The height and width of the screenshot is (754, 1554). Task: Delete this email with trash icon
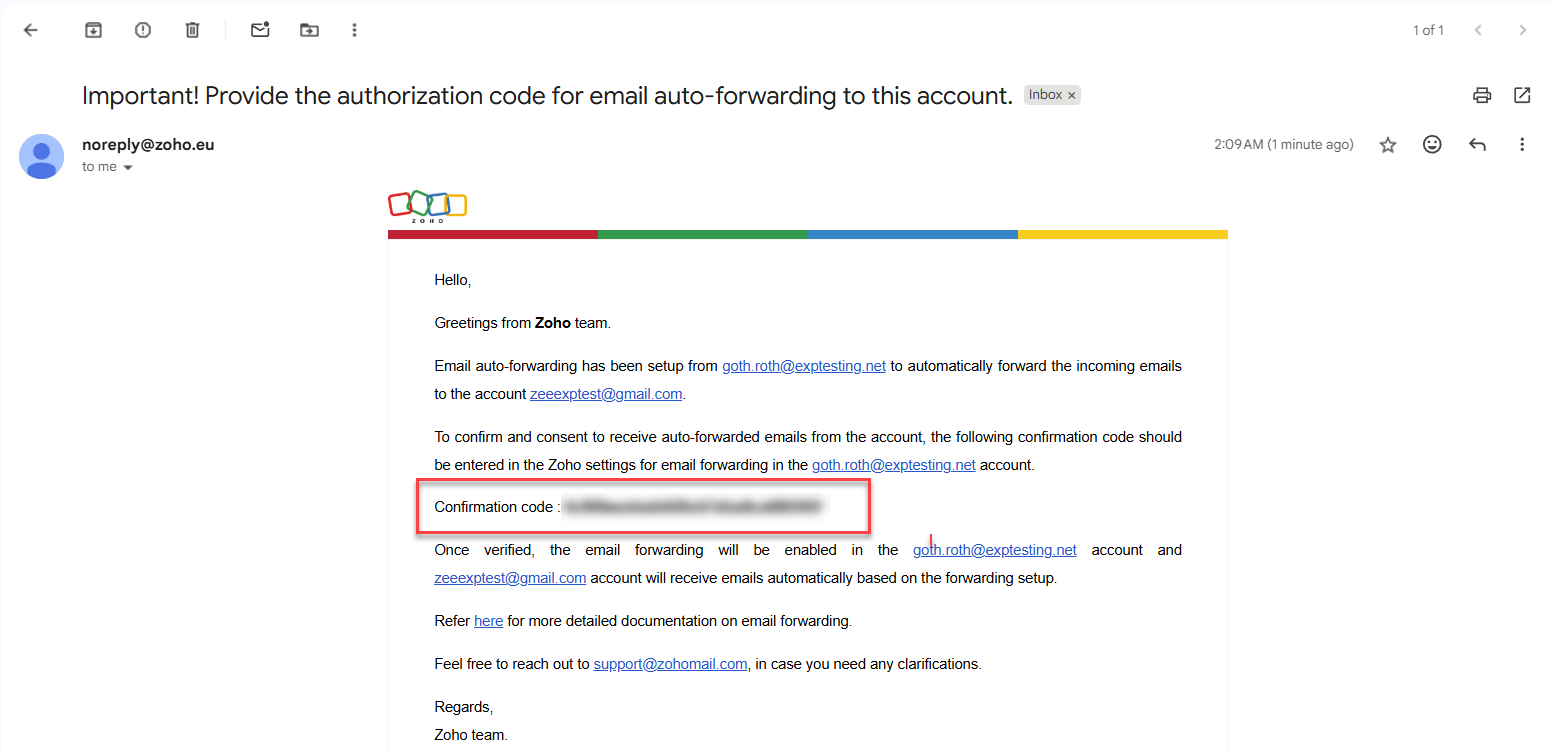tap(193, 30)
